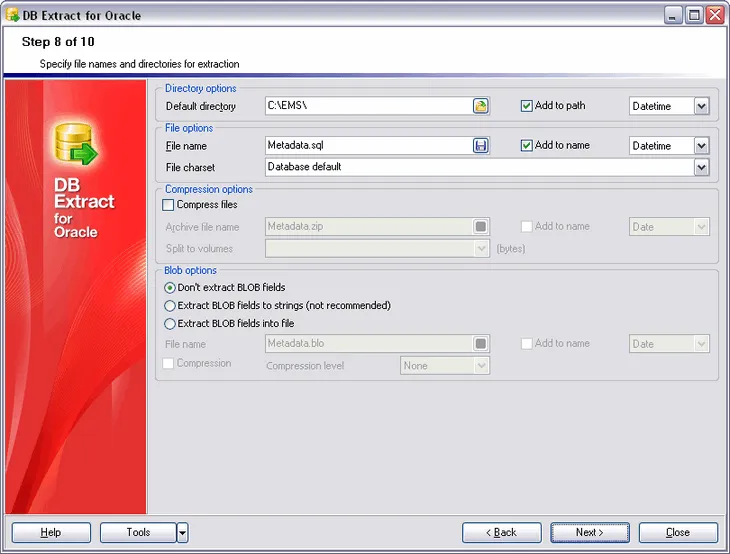Open folder browse icon for Default directory

480,106
